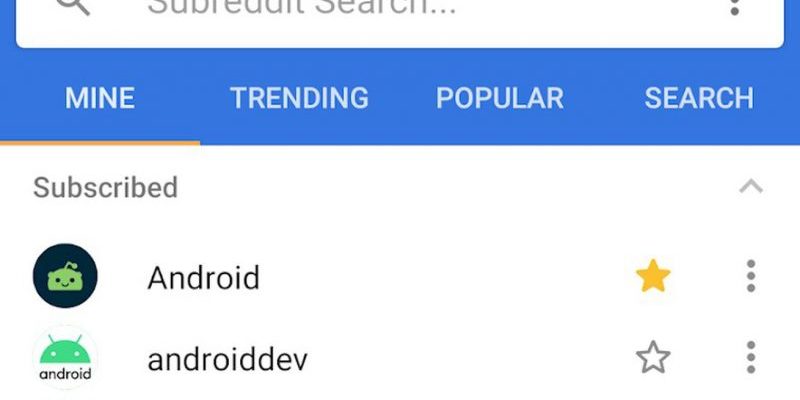Open the Android subreddit

pyautogui.click(x=204, y=278)
